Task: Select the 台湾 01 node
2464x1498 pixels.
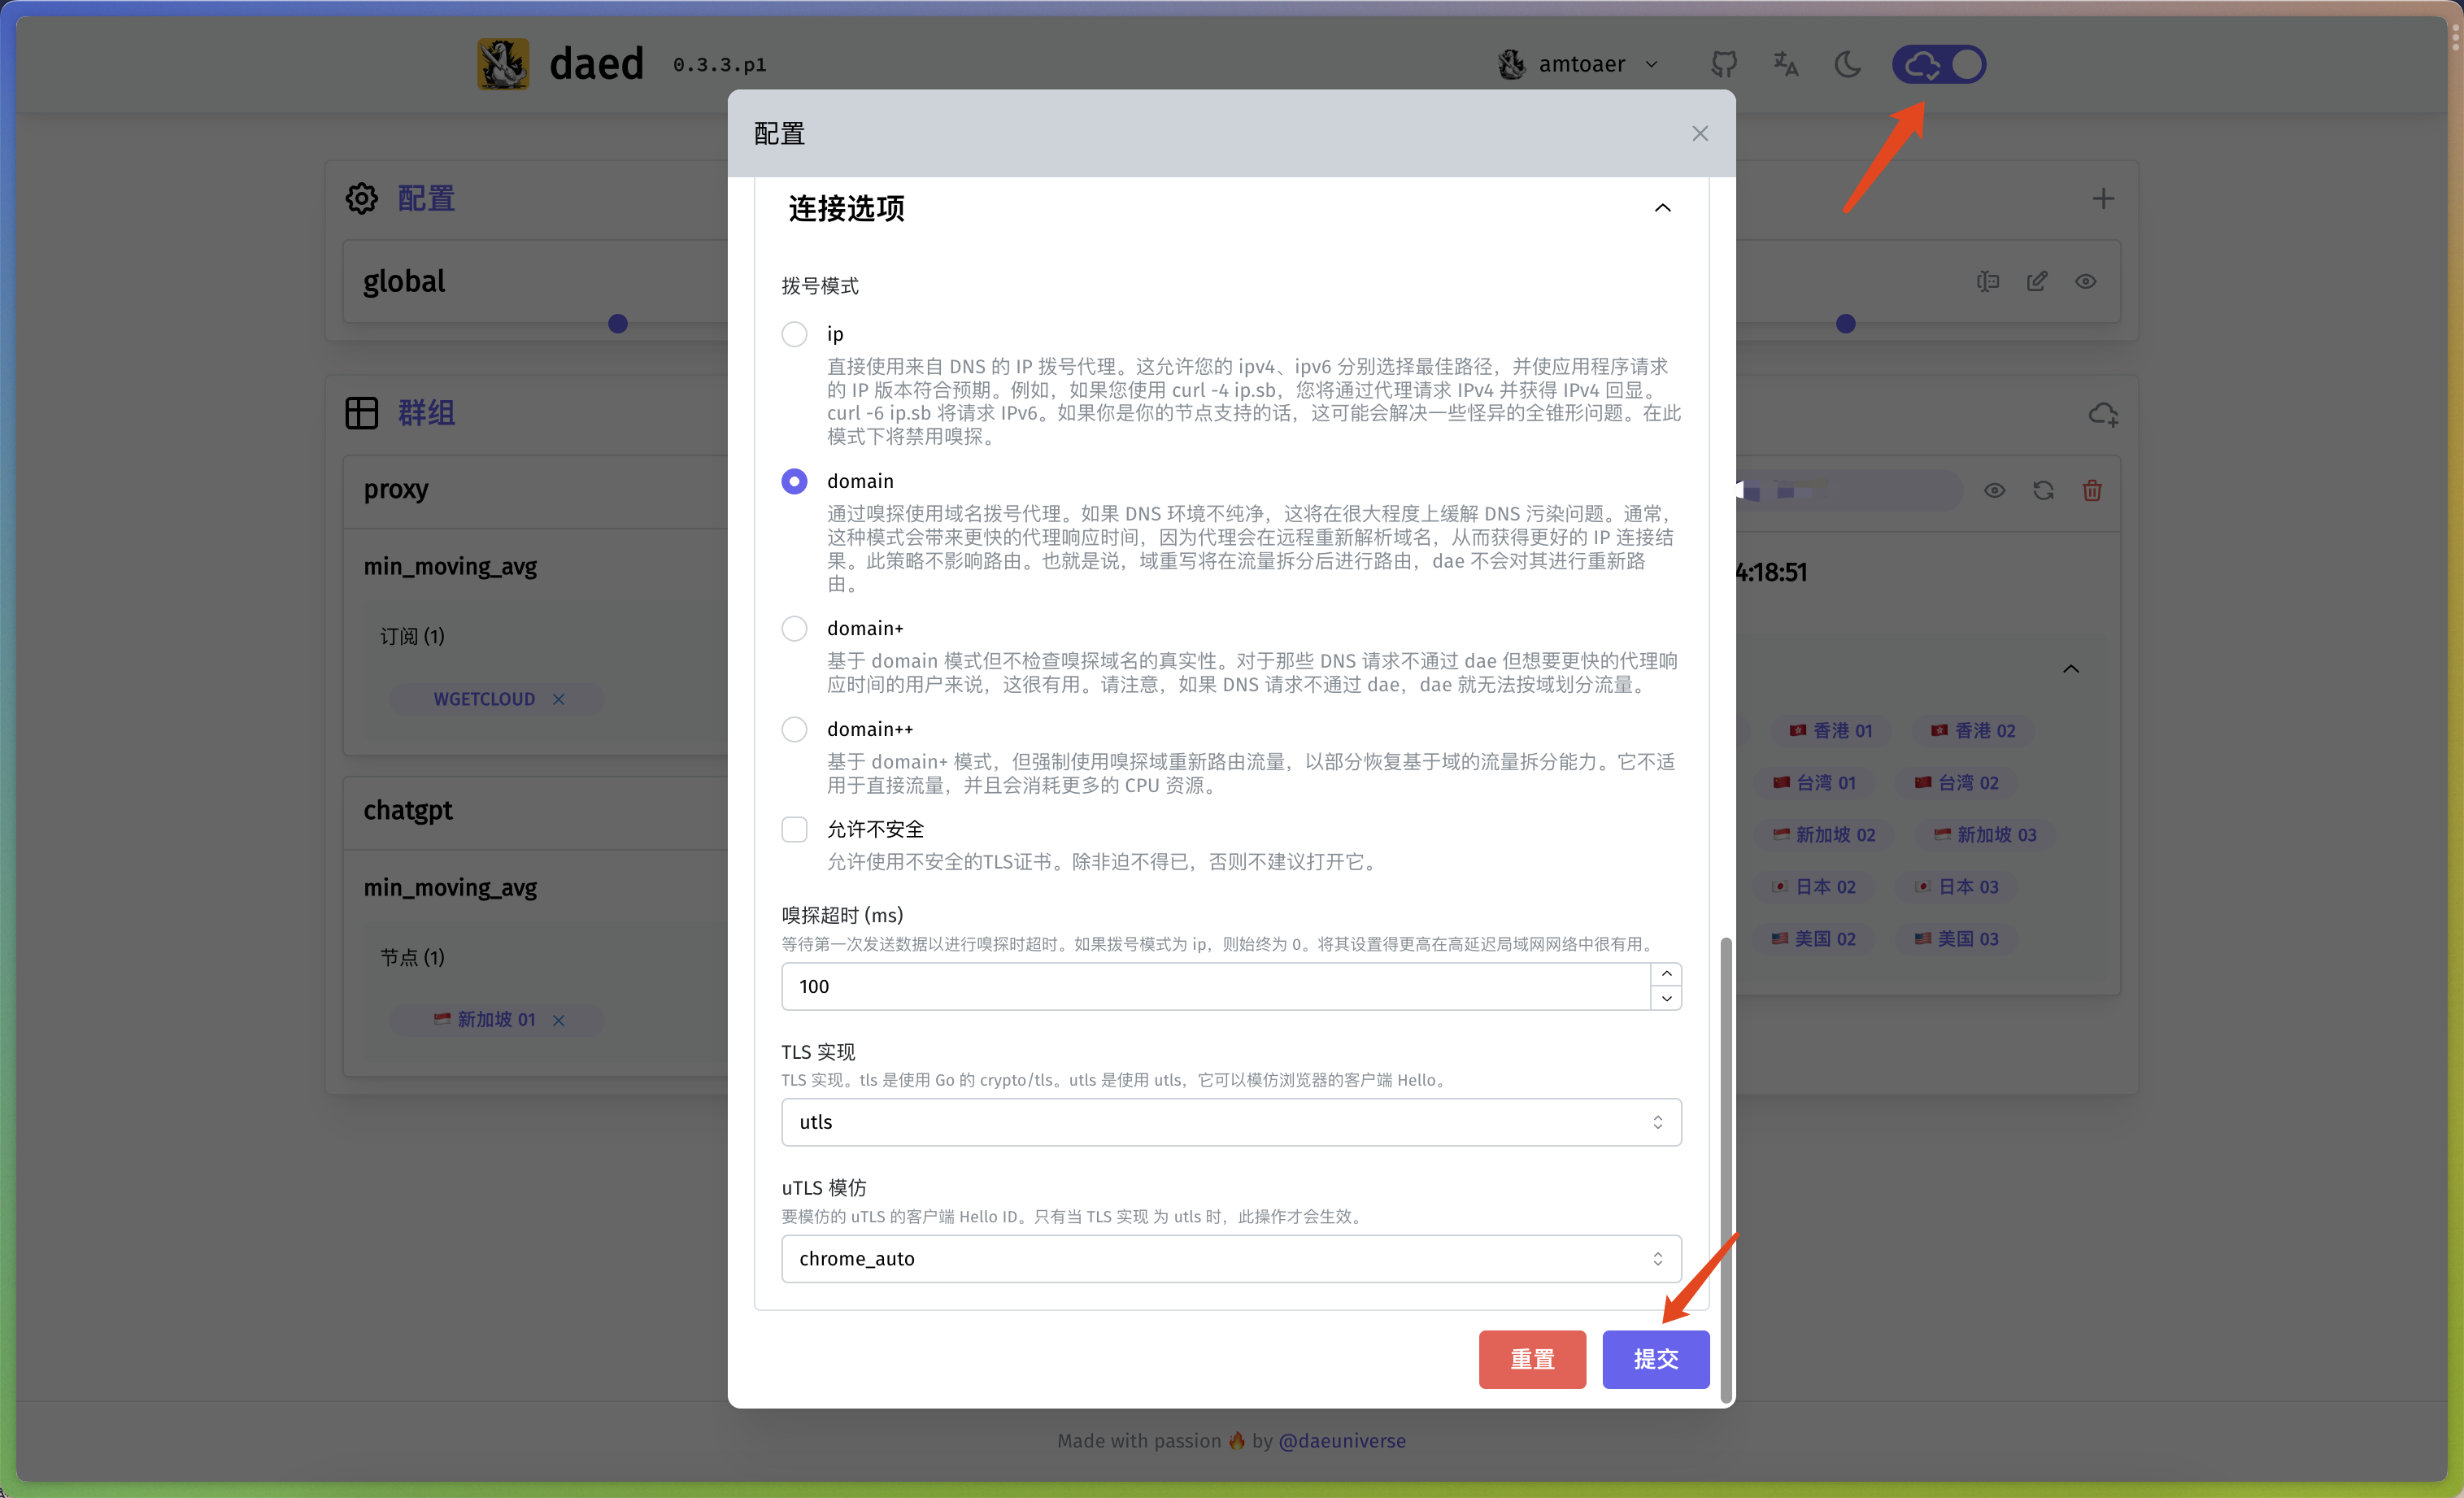Action: (x=1814, y=783)
